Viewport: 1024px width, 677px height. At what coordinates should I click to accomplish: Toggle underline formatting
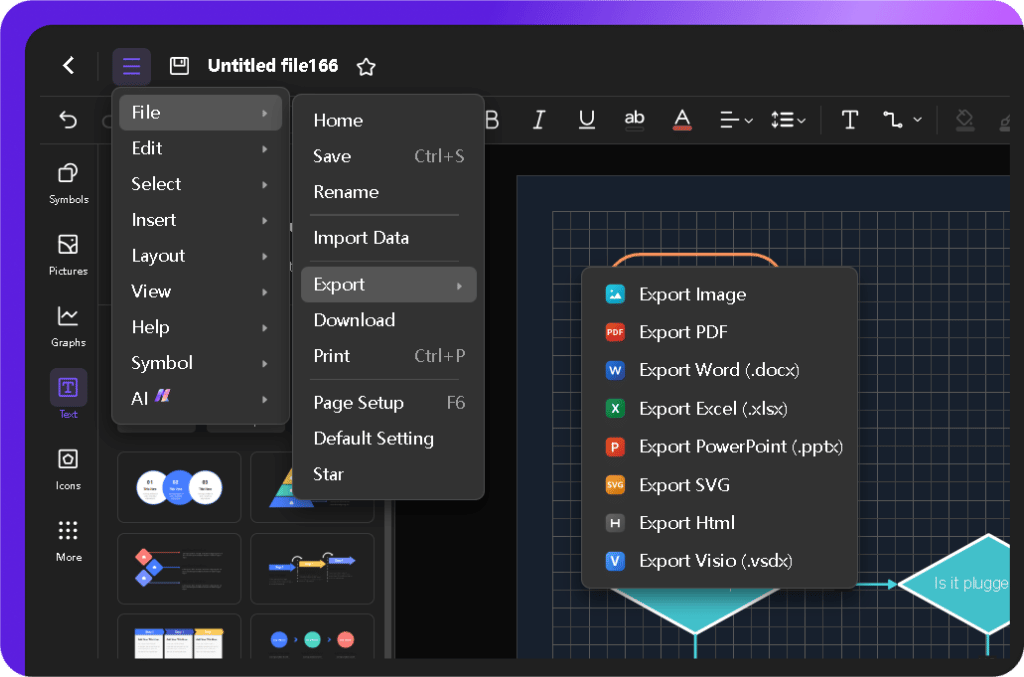coord(586,119)
